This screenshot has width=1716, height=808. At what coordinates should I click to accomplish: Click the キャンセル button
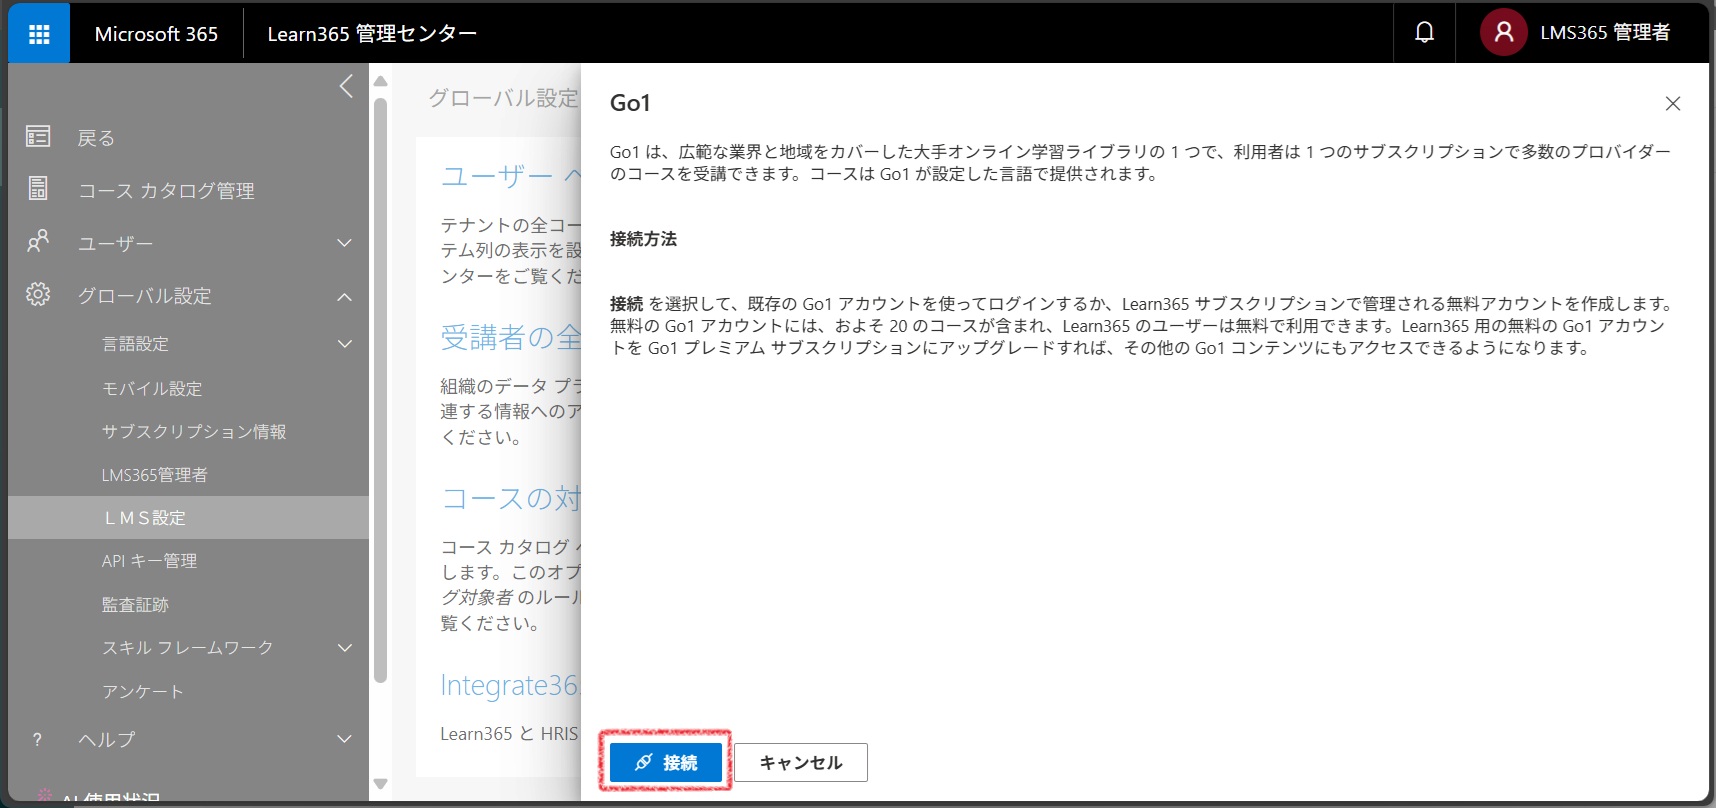801,762
